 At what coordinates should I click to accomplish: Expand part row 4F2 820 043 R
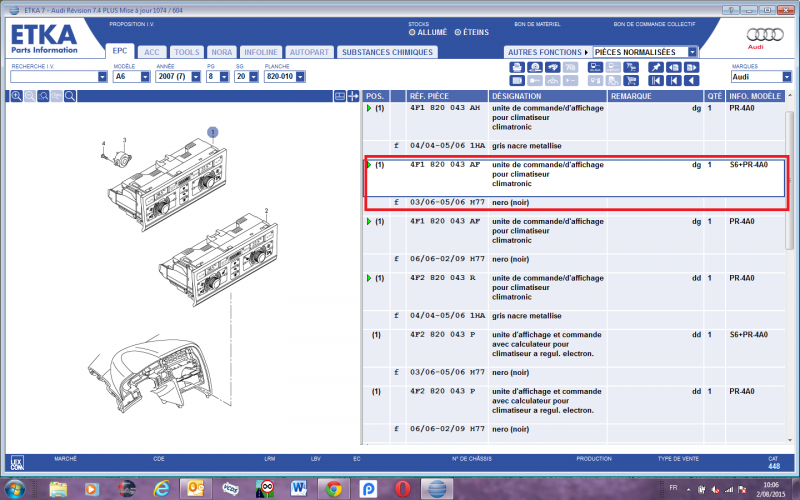pos(369,278)
